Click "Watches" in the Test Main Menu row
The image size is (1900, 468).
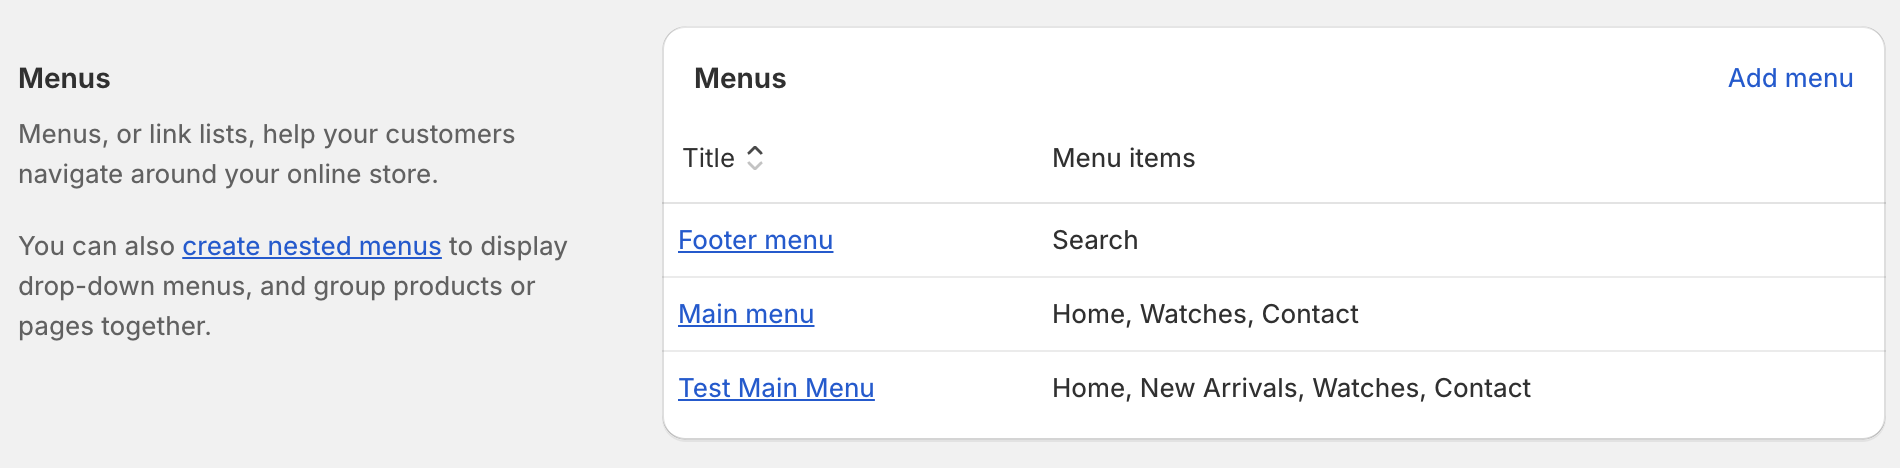tap(1366, 388)
